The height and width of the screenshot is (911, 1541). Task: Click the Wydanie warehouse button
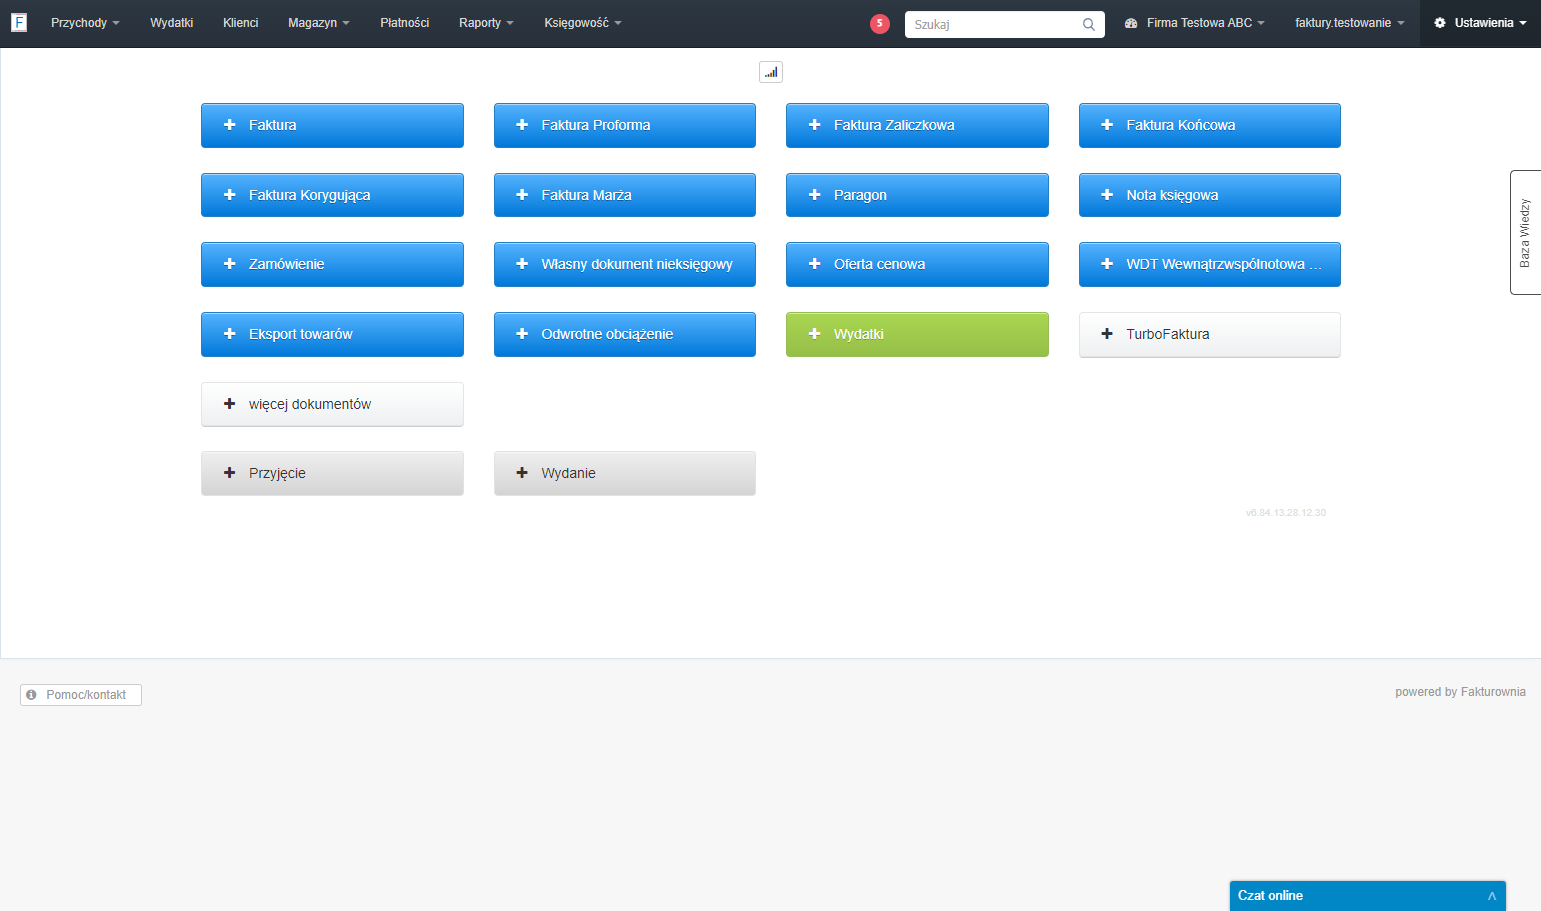click(x=625, y=473)
